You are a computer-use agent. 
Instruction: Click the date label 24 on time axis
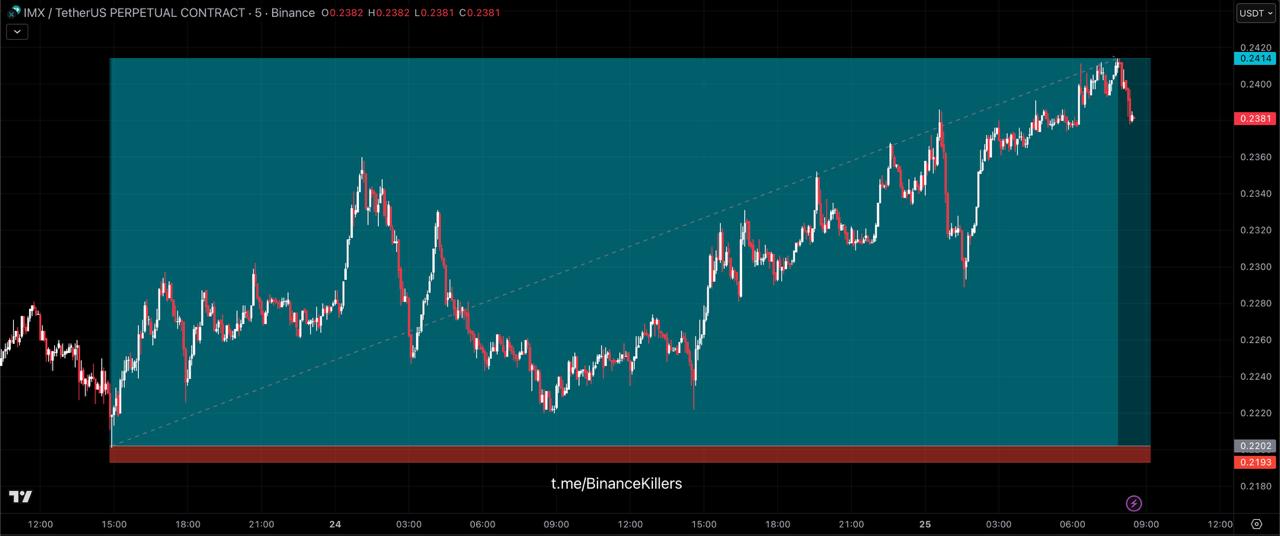[335, 524]
